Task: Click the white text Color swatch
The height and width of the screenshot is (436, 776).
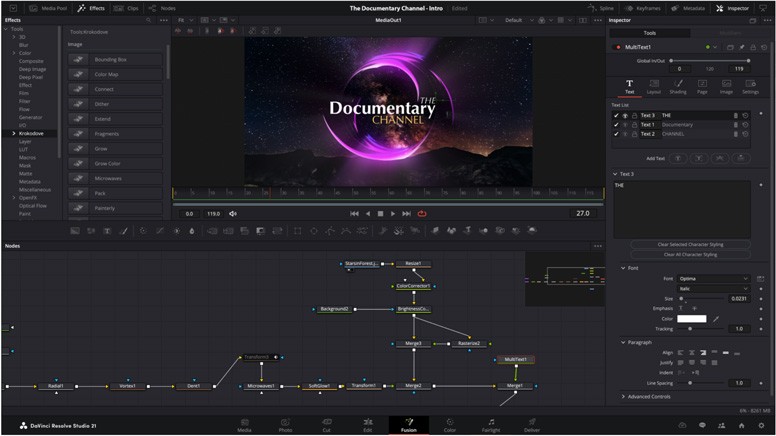Action: [691, 319]
